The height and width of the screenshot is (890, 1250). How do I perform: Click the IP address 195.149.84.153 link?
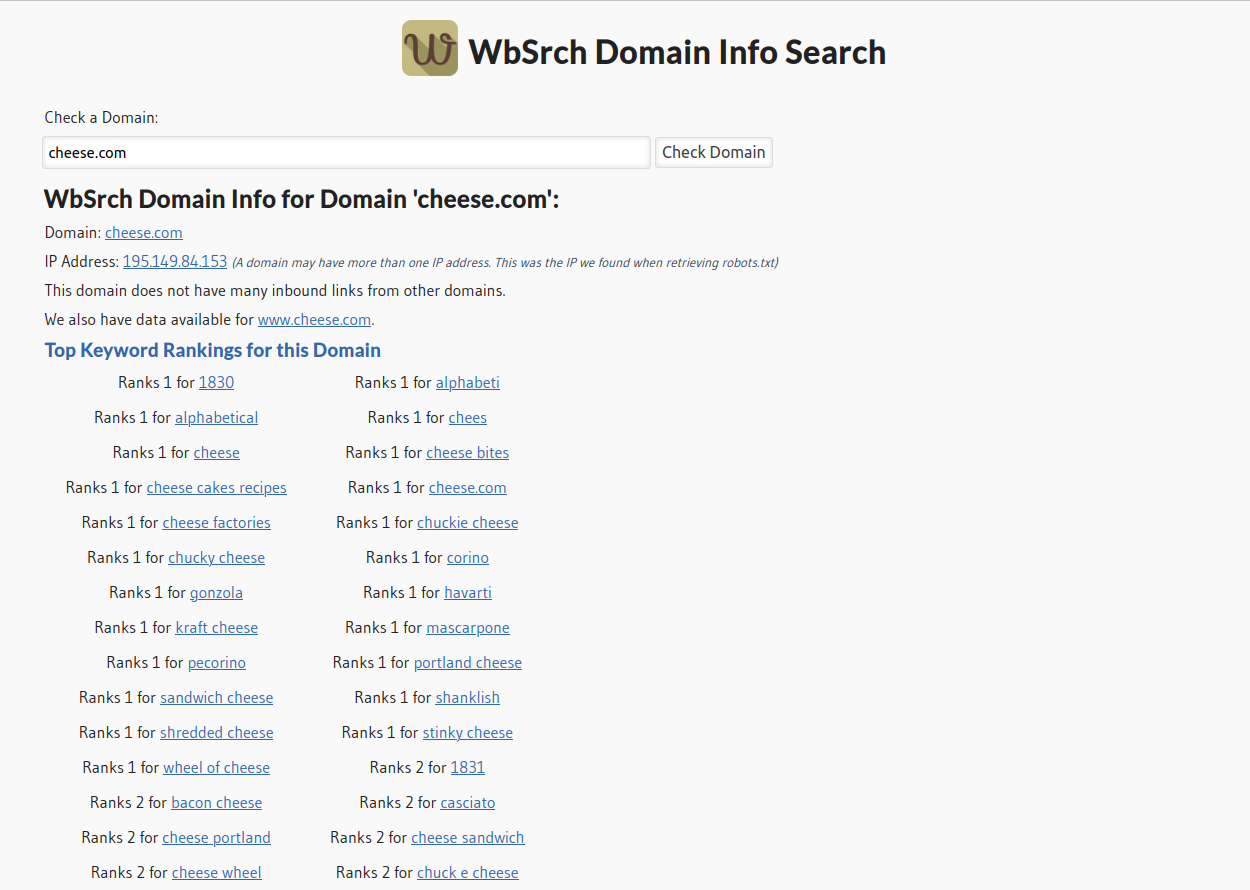(x=174, y=261)
